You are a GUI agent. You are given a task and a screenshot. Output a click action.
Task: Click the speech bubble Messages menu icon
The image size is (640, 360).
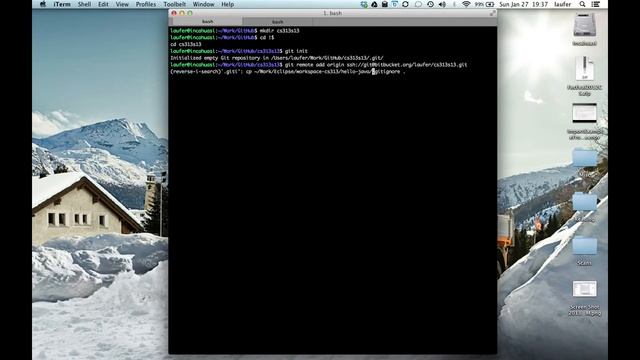(418, 4)
